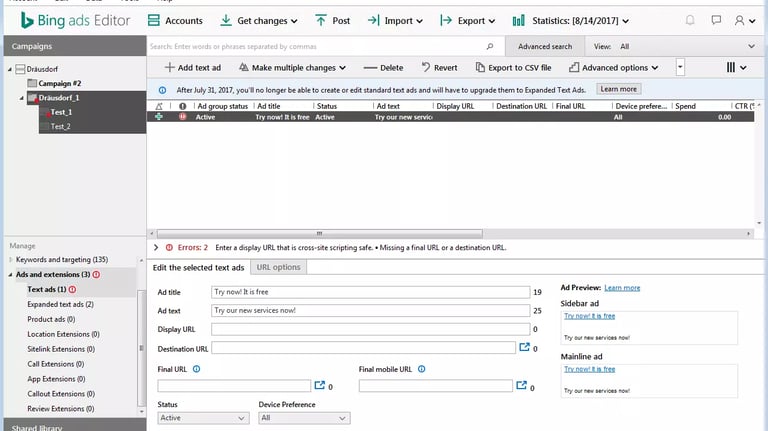Open Destination URL in browser icon
This screenshot has width=768, height=431.
coord(524,347)
